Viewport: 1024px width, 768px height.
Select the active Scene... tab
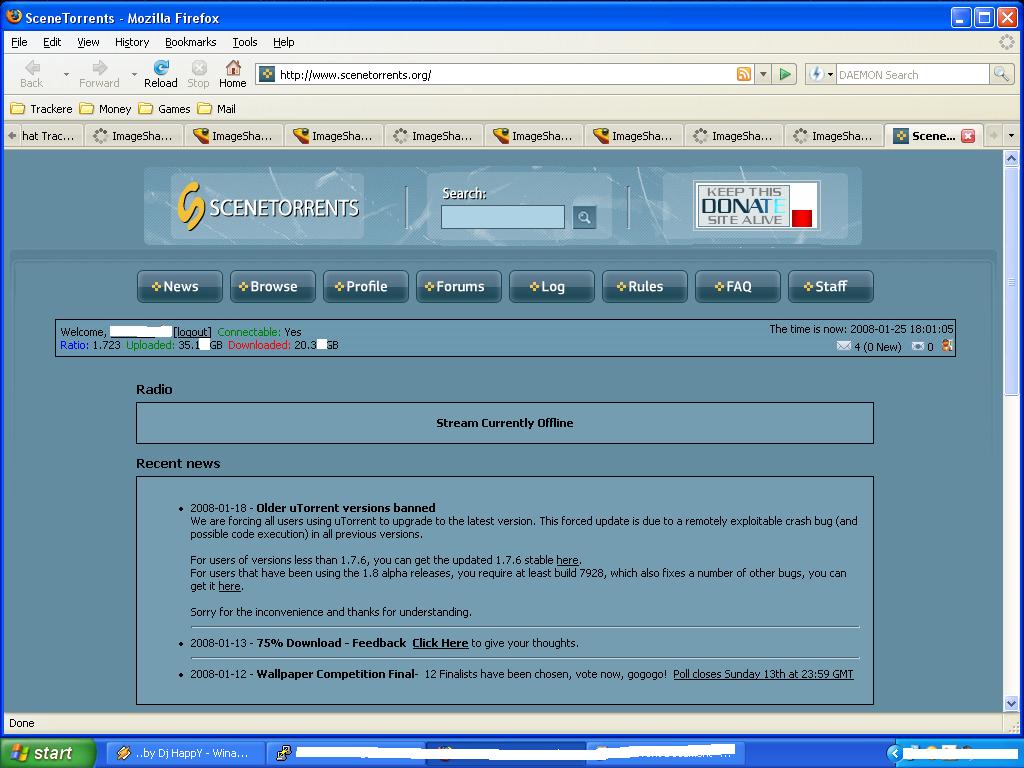tap(933, 136)
